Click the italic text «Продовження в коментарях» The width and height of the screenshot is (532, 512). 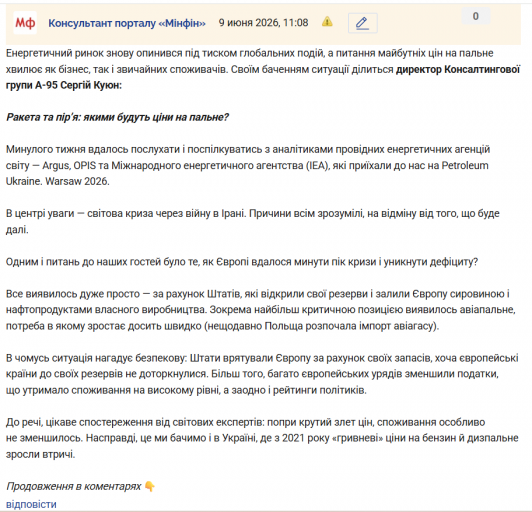[74, 487]
